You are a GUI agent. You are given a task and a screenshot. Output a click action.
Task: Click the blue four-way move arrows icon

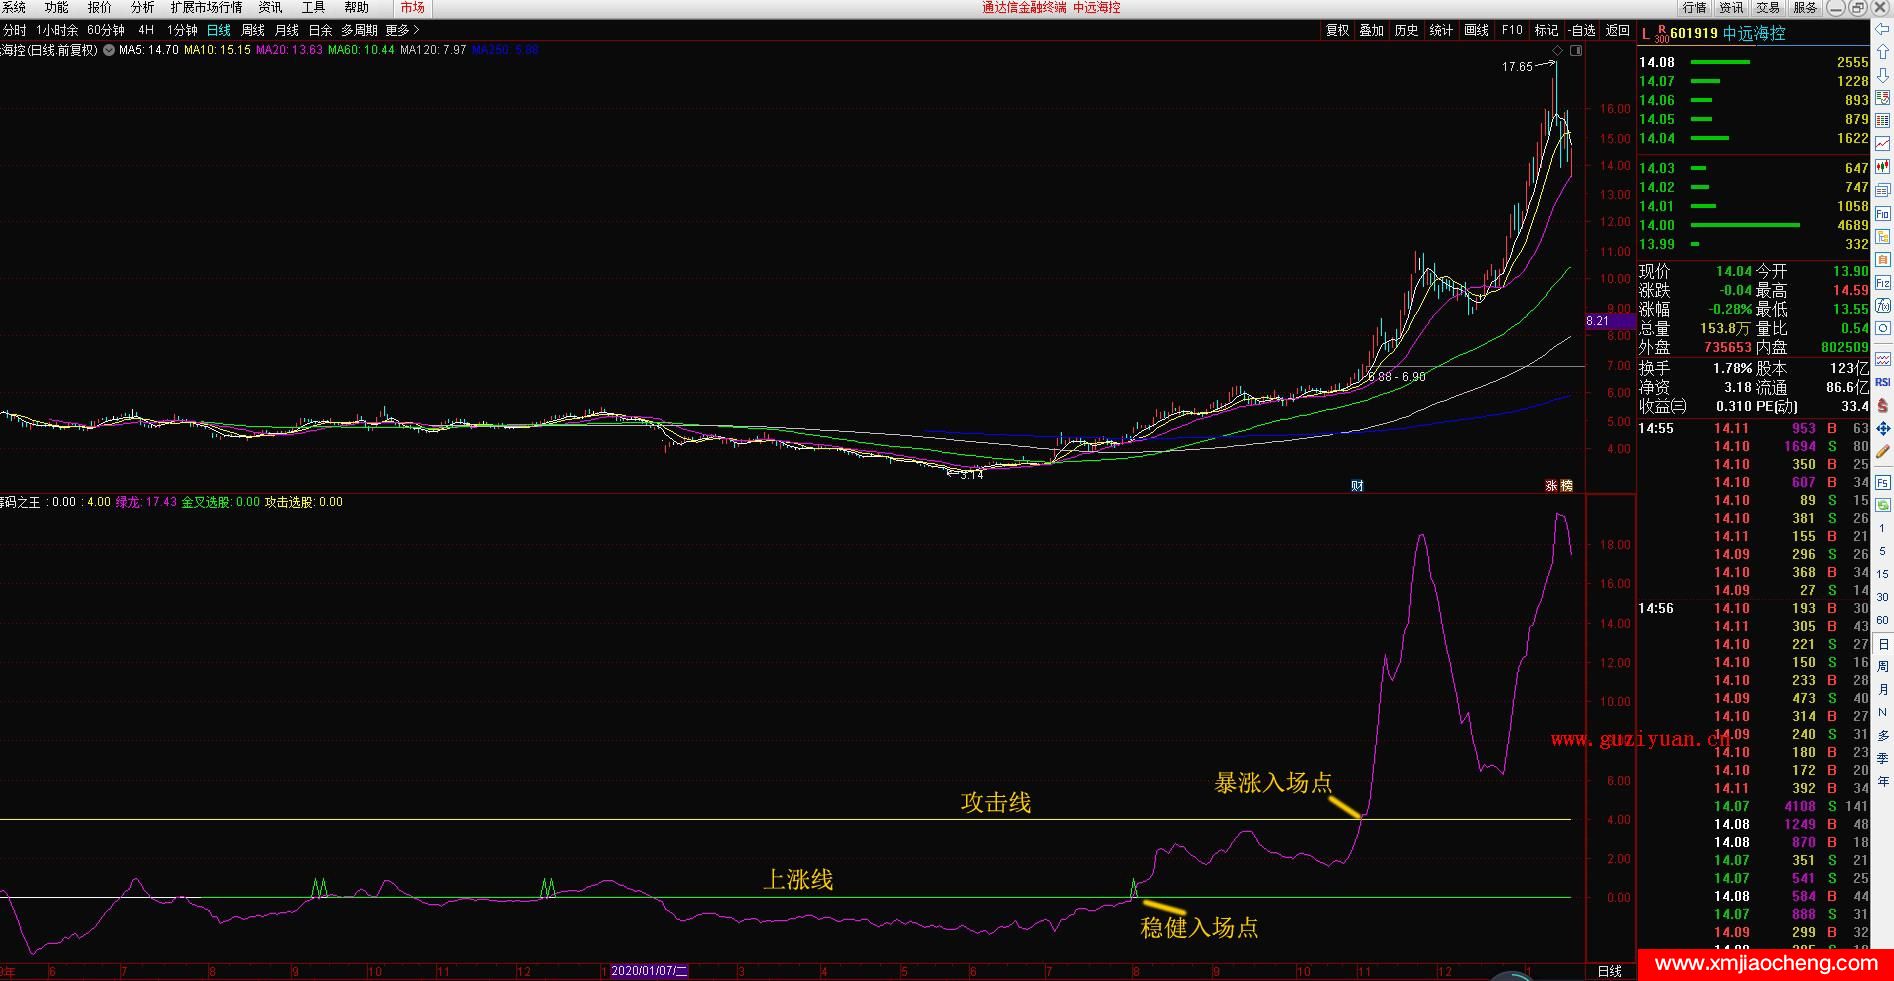pos(1883,429)
